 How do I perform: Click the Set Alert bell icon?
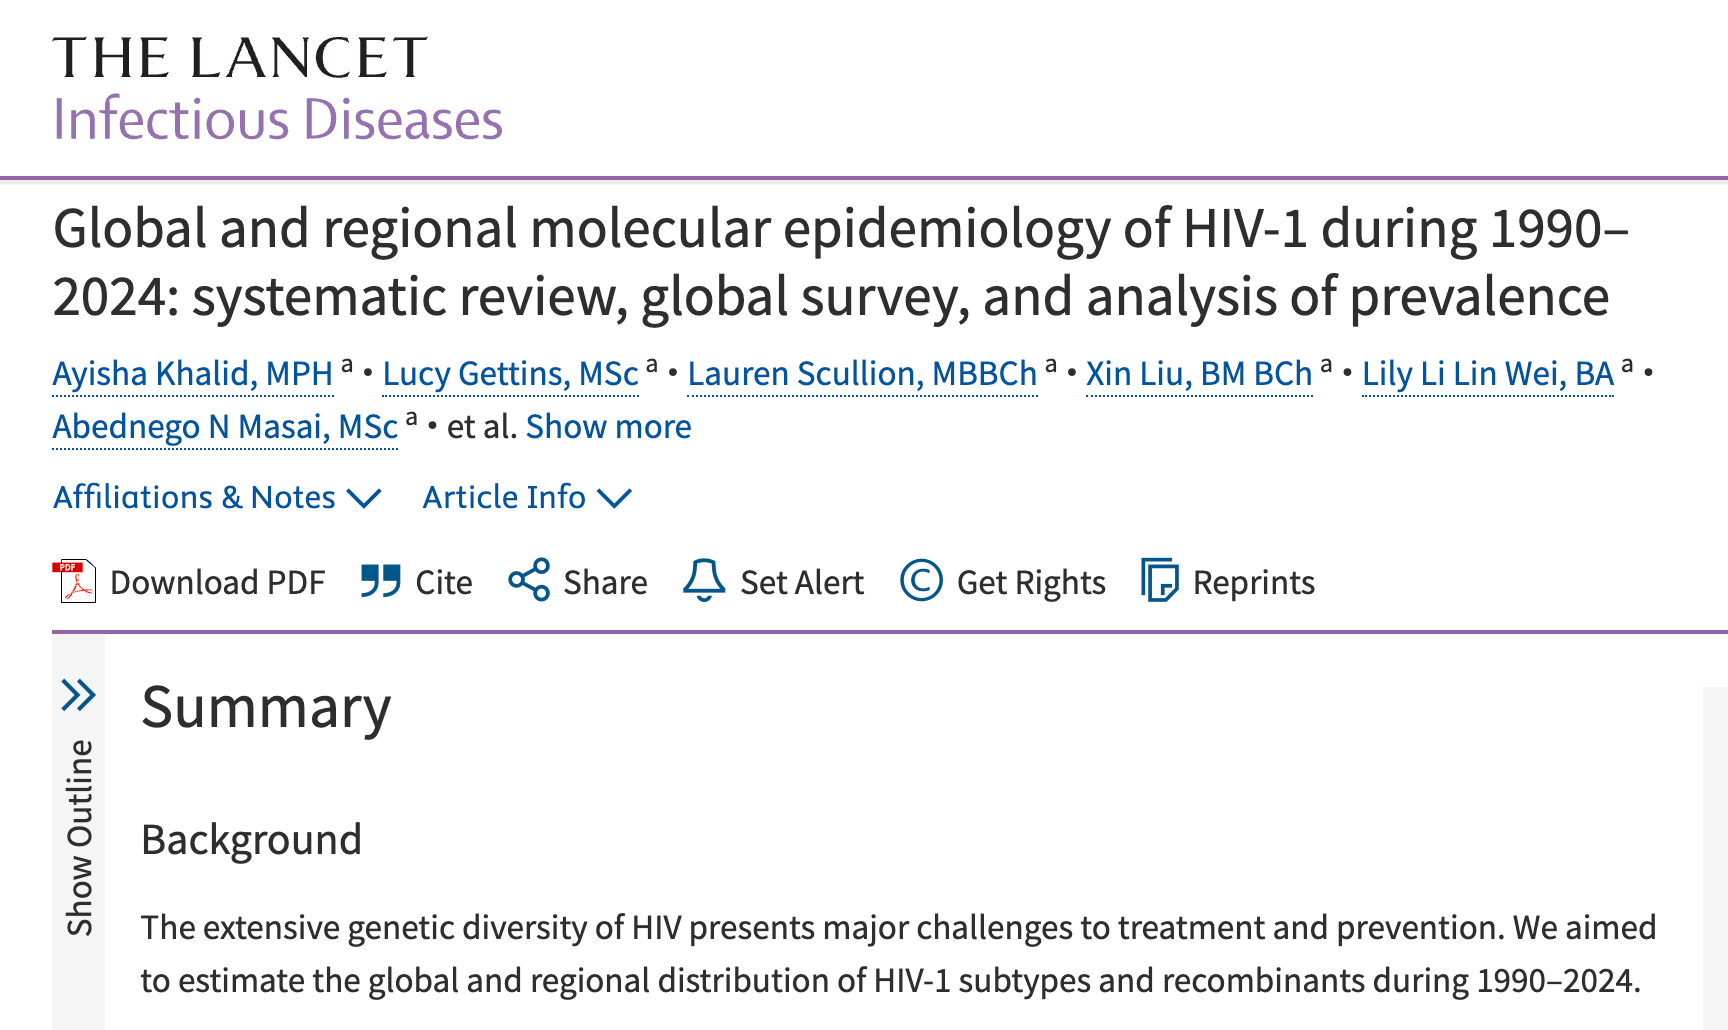704,580
